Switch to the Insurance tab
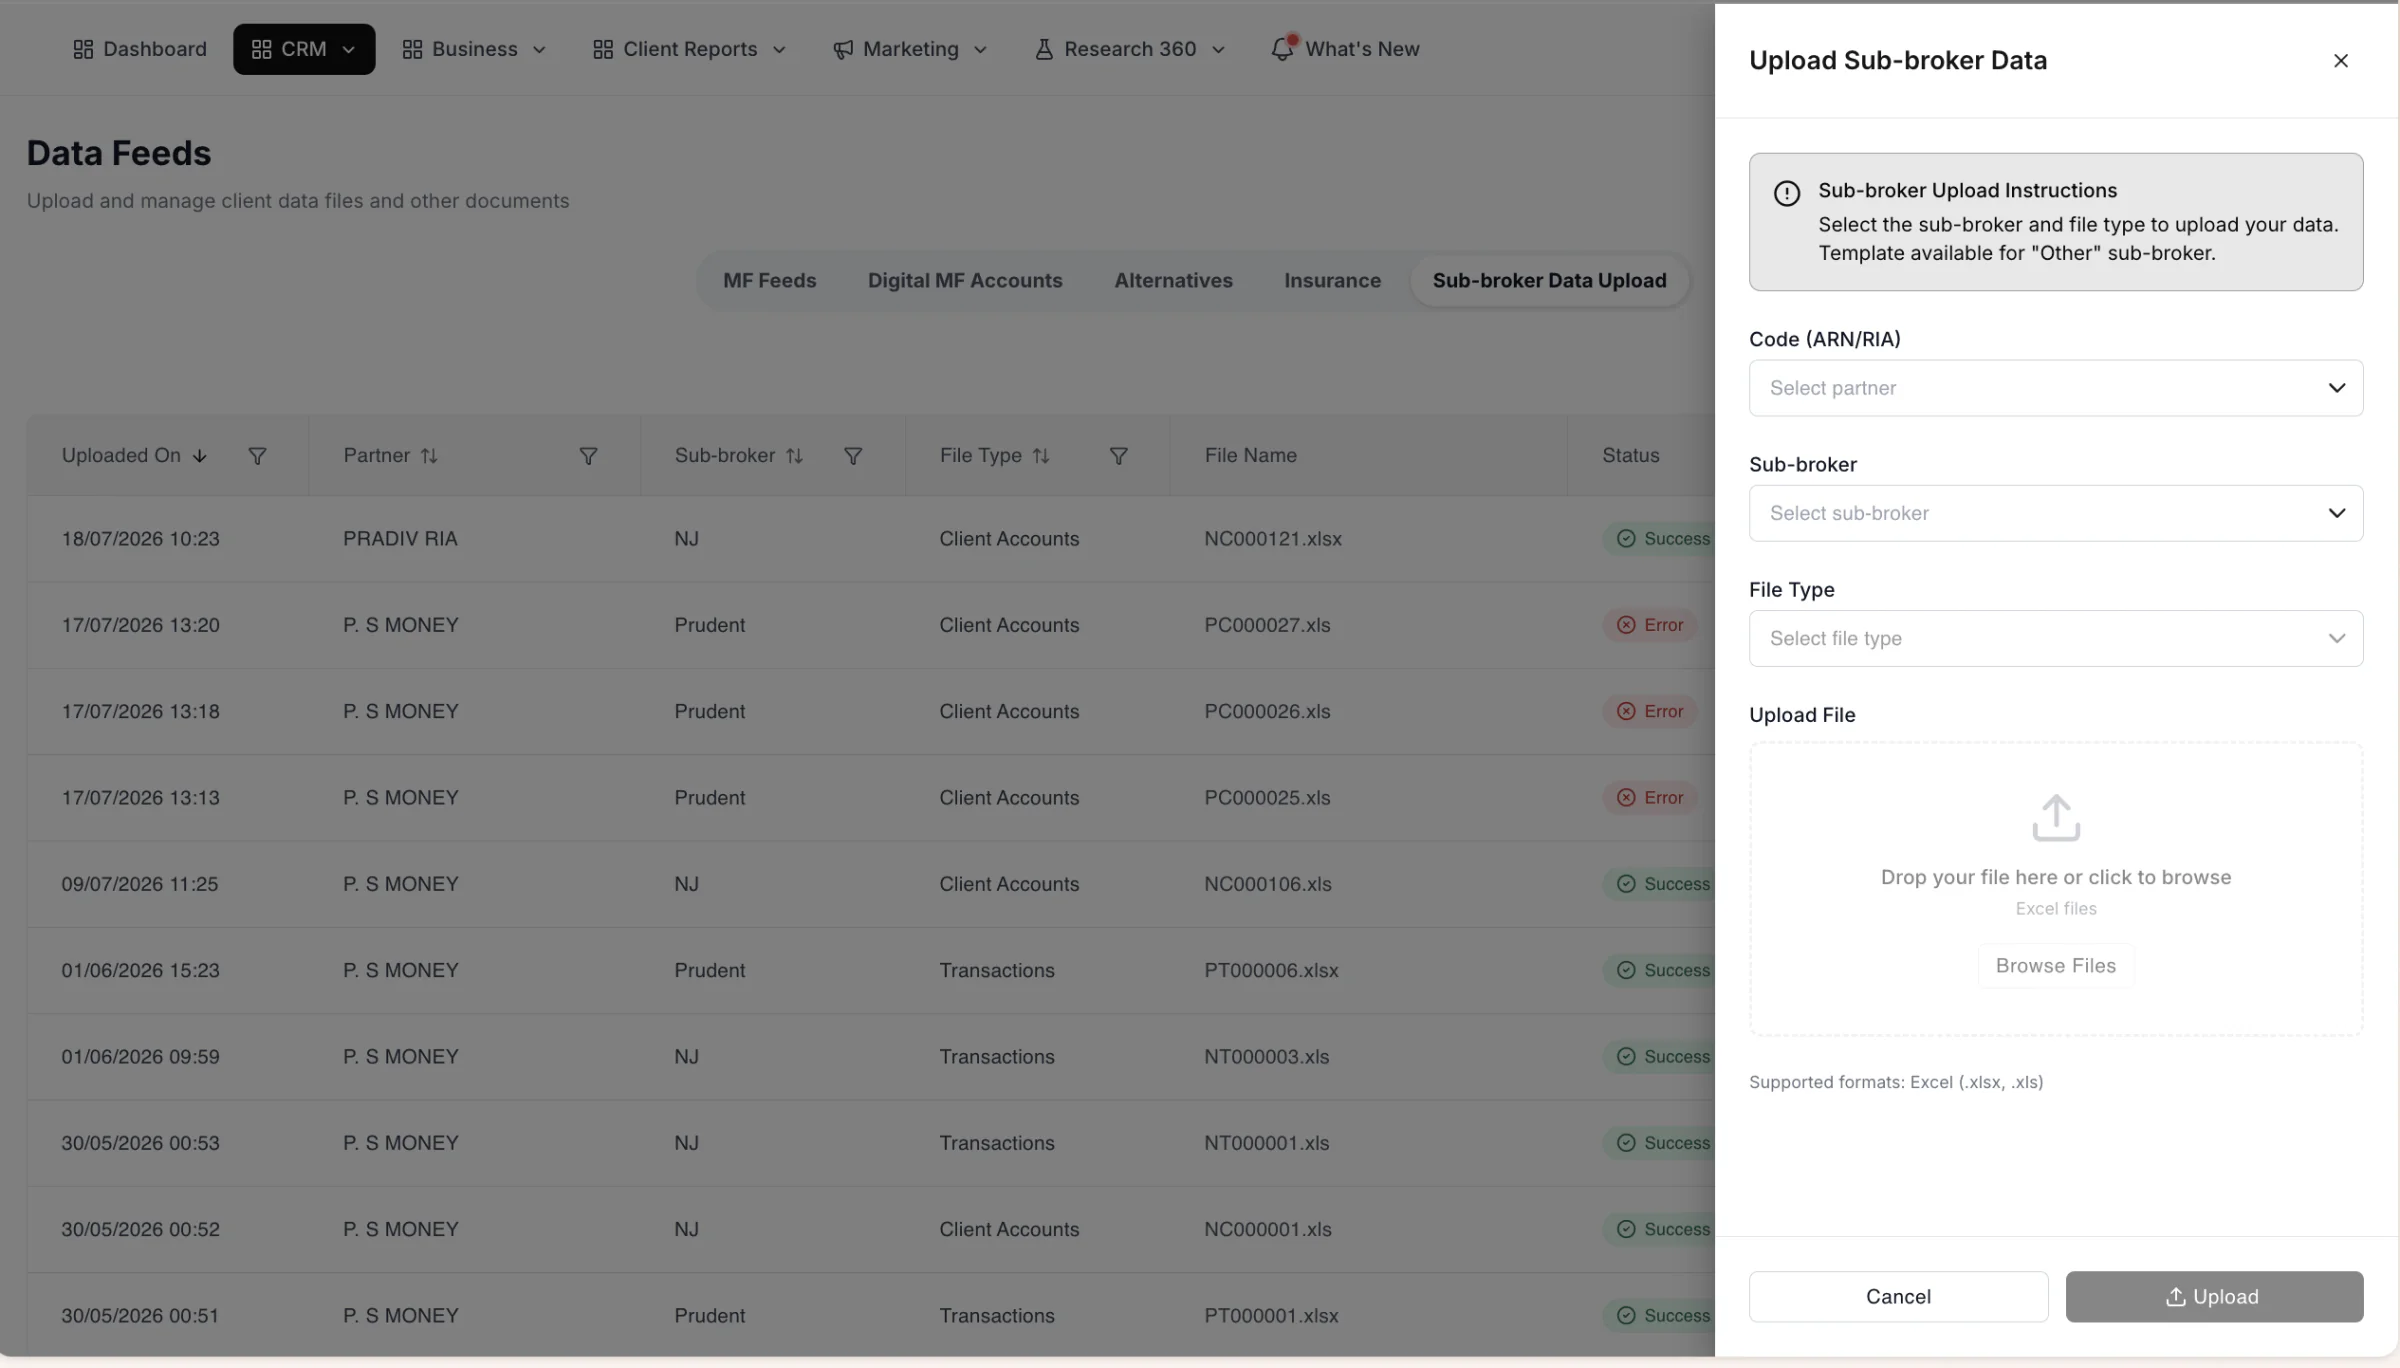 [x=1332, y=281]
